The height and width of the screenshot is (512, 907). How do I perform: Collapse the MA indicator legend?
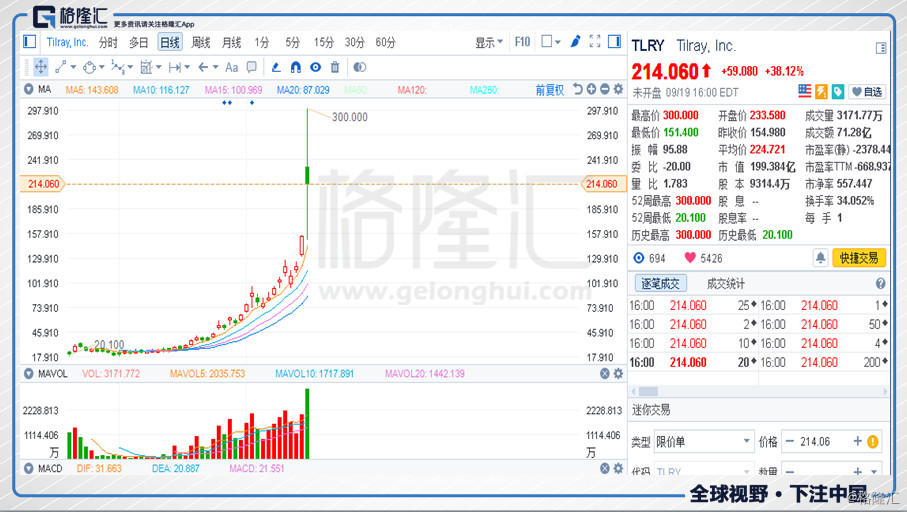(29, 90)
